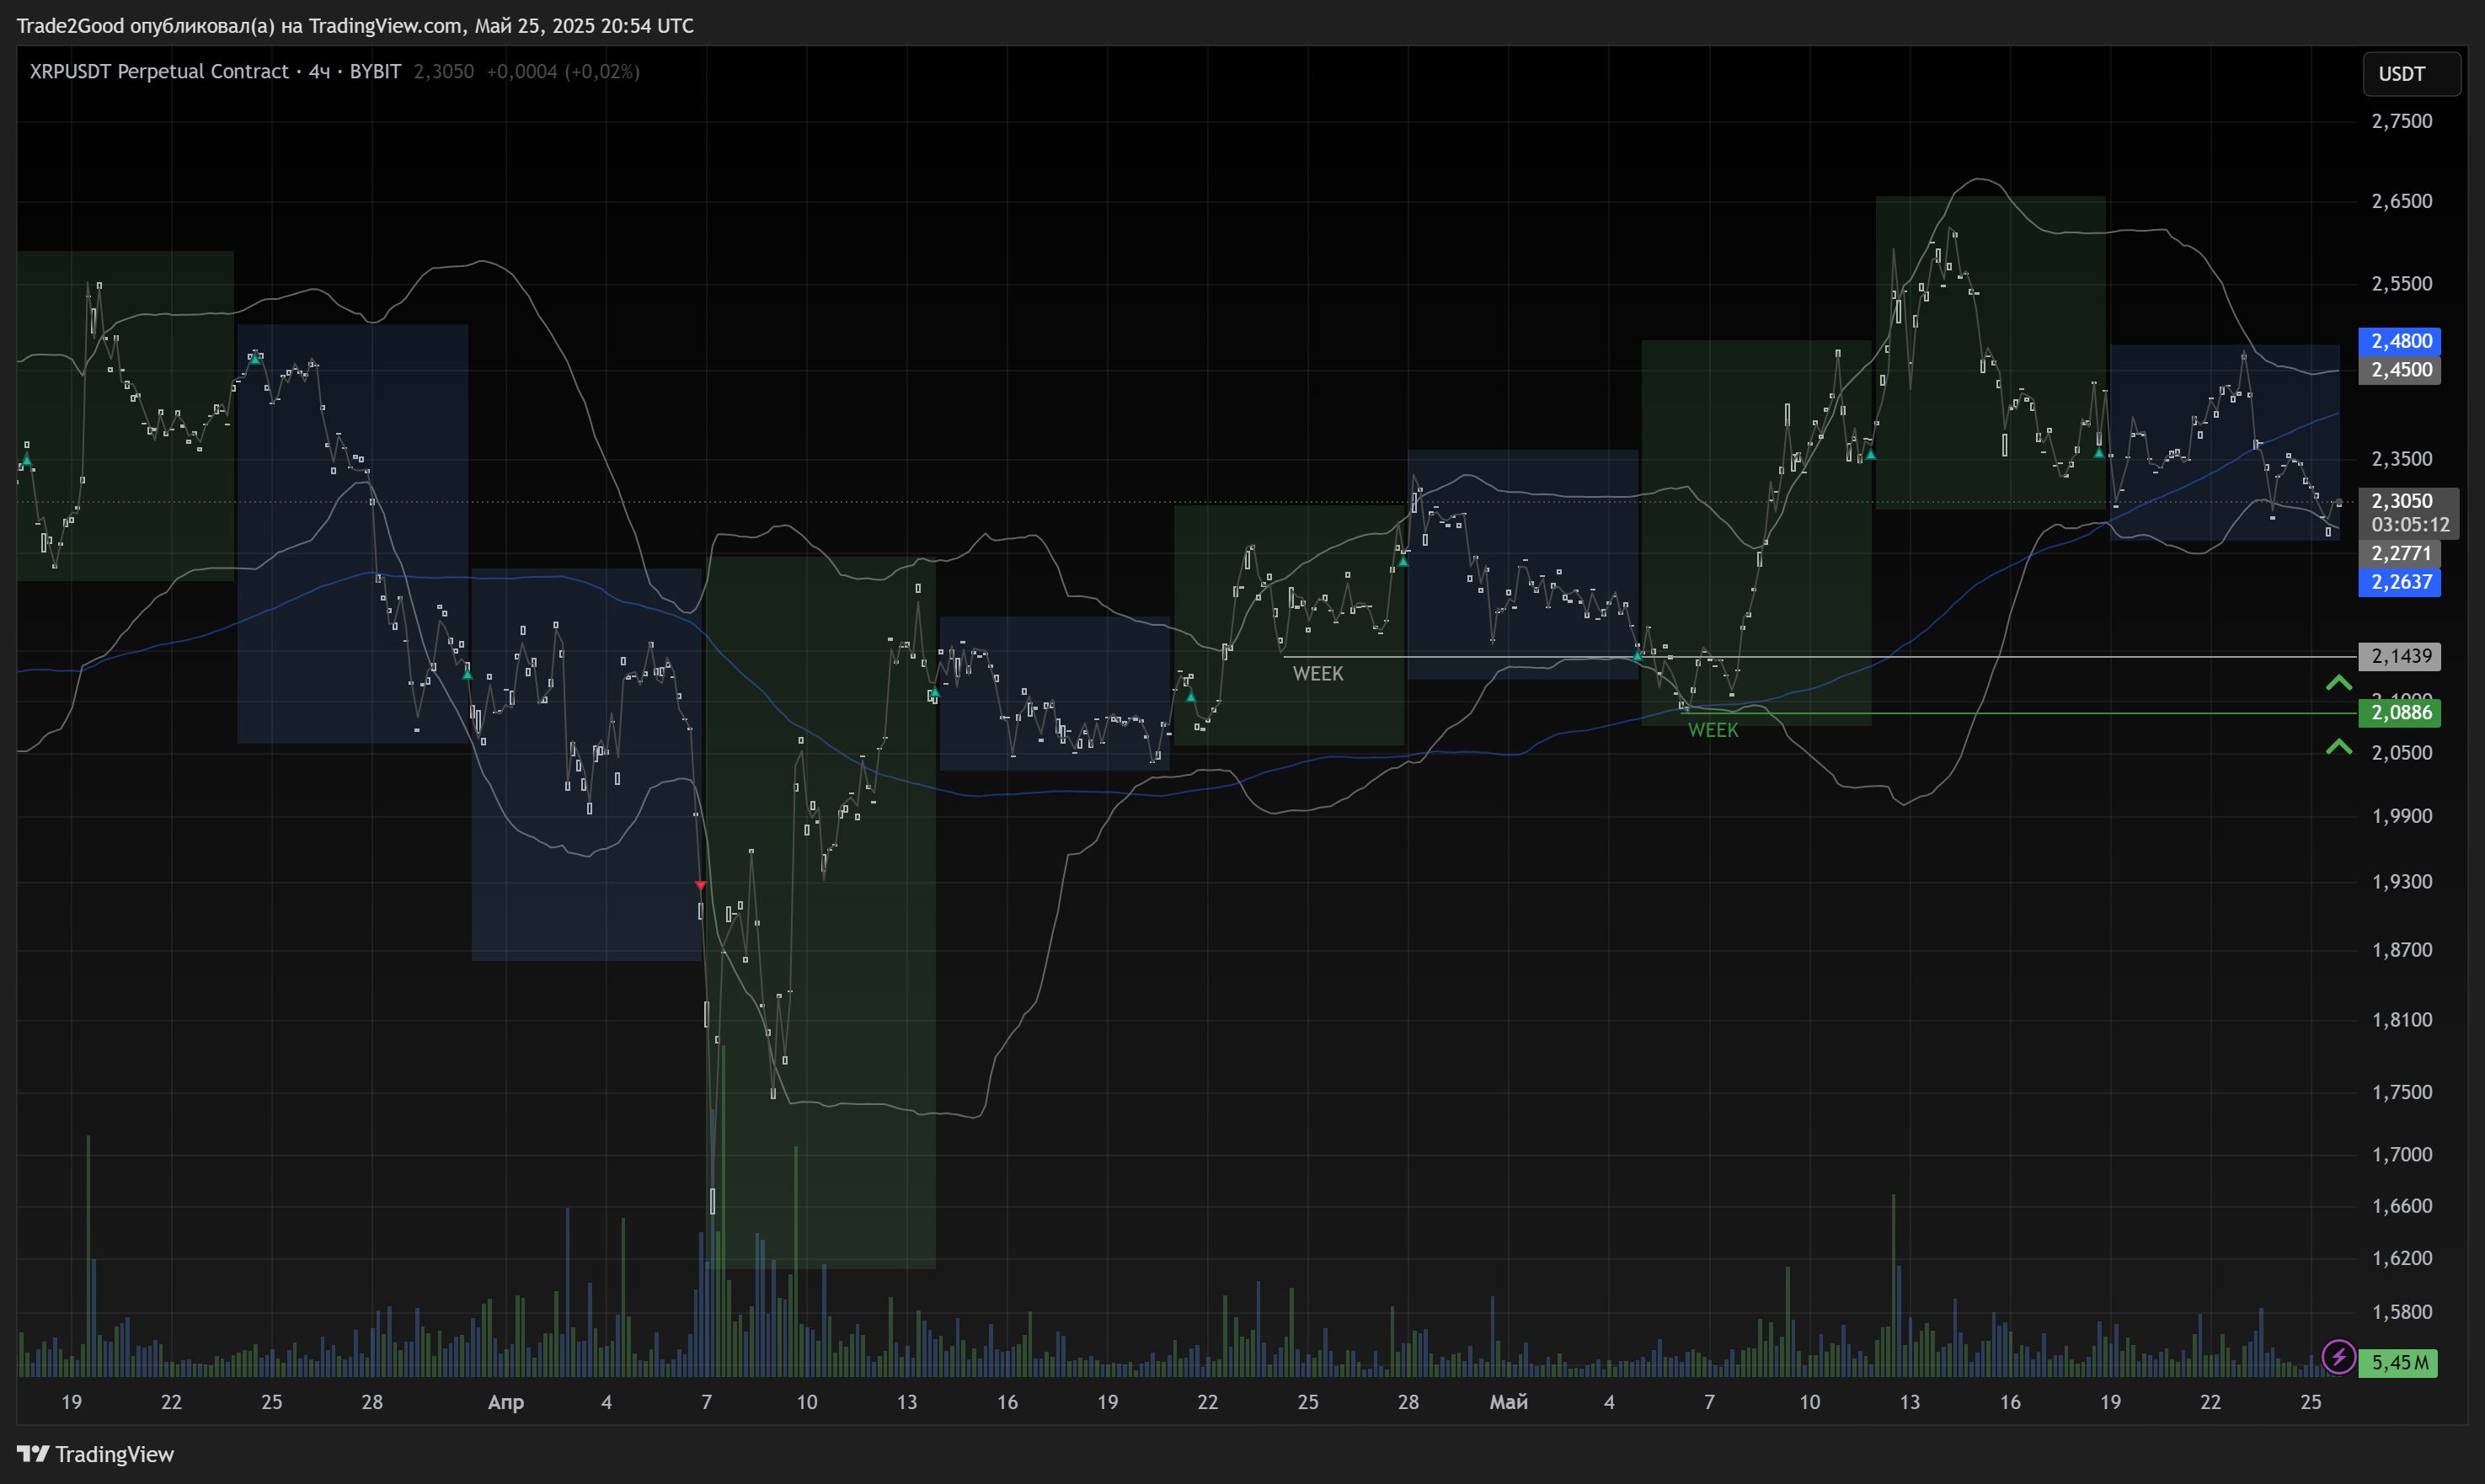Click the red down-triangle signal marker
Viewport: 2485px width, 1484px height.
(x=700, y=886)
